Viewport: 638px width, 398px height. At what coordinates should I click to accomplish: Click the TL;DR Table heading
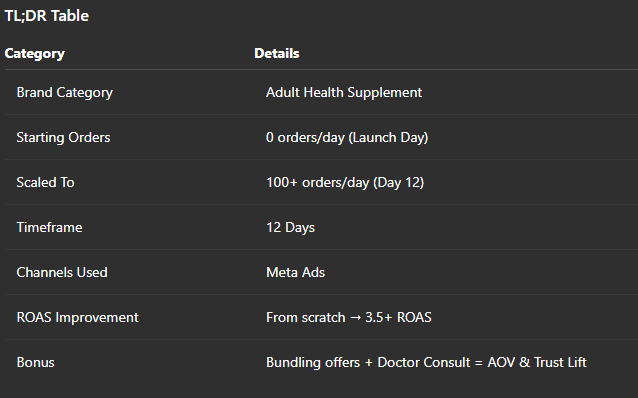[46, 16]
